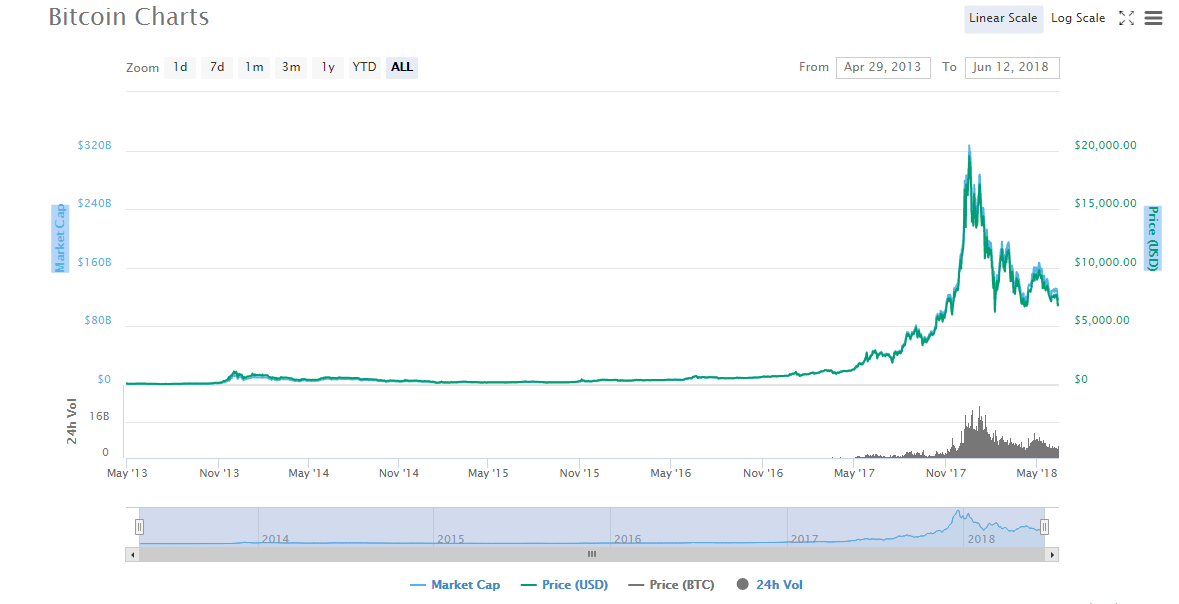
Task: Click 2016 marker in navigator
Action: click(x=627, y=539)
